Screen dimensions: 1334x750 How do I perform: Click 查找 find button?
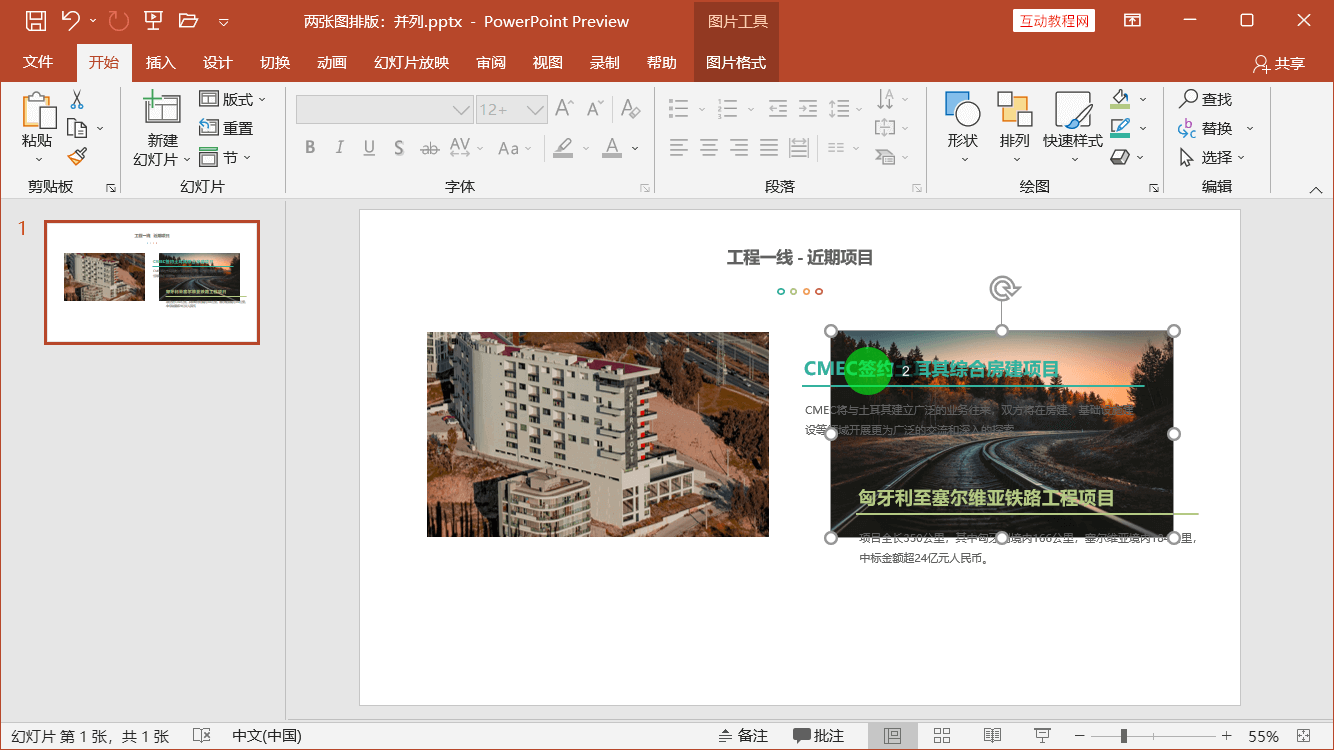(x=1206, y=99)
